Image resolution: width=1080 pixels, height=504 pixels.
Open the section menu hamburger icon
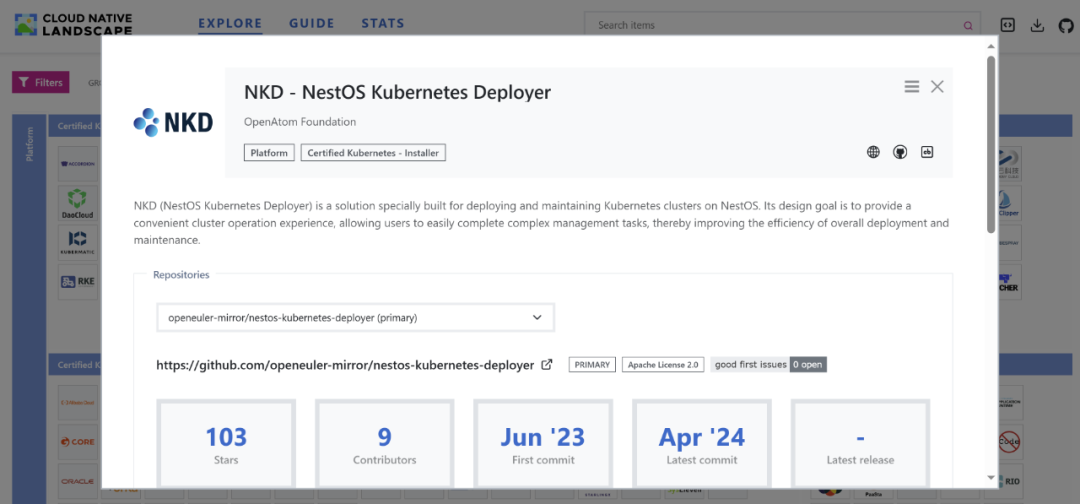click(912, 87)
